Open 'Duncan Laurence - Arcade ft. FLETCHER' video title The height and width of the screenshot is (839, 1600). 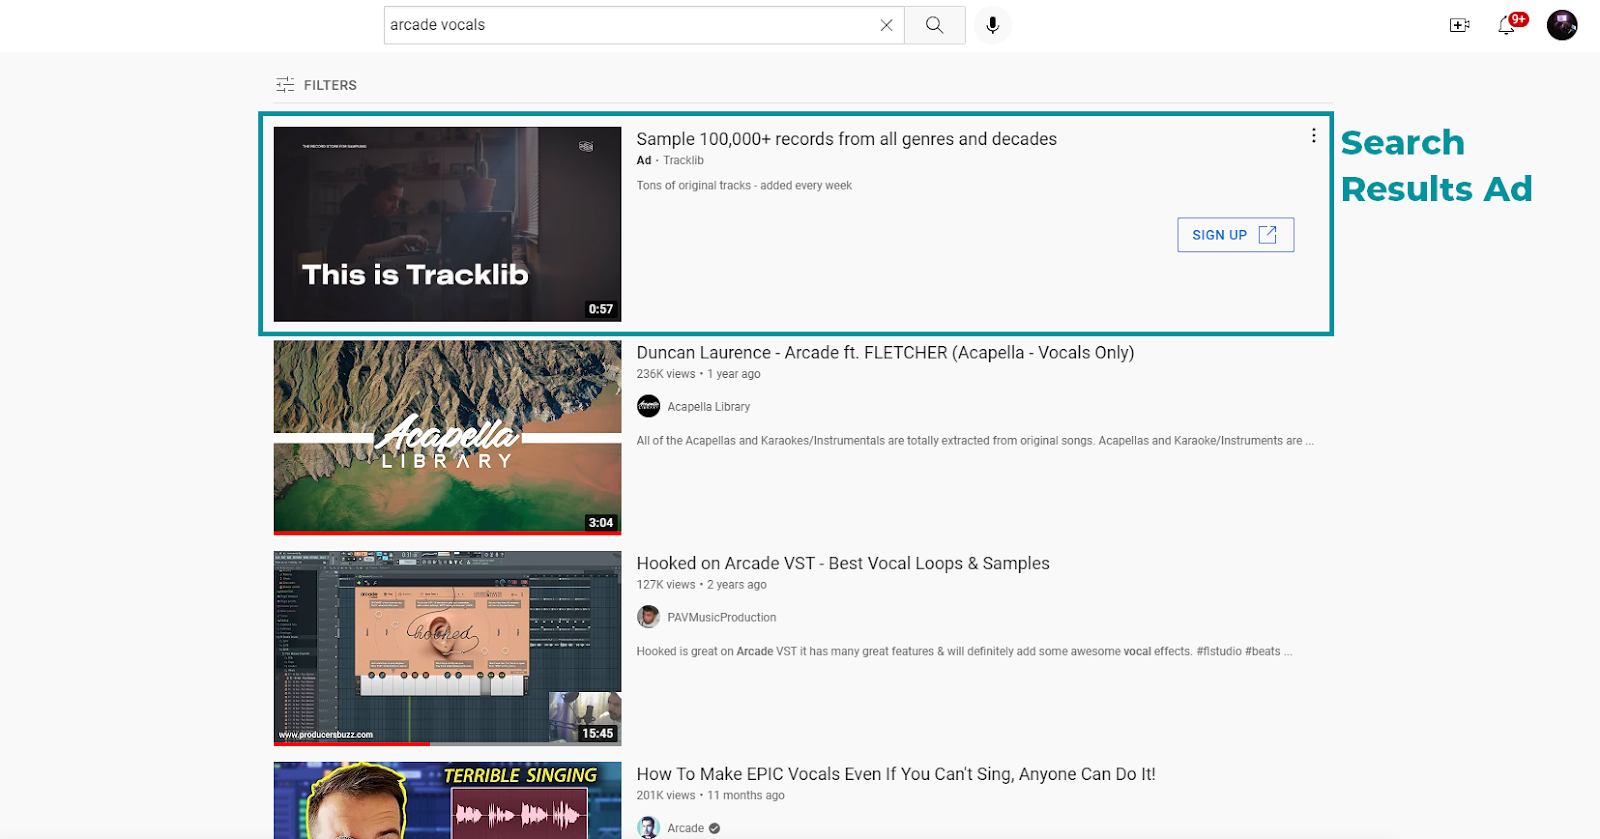885,353
